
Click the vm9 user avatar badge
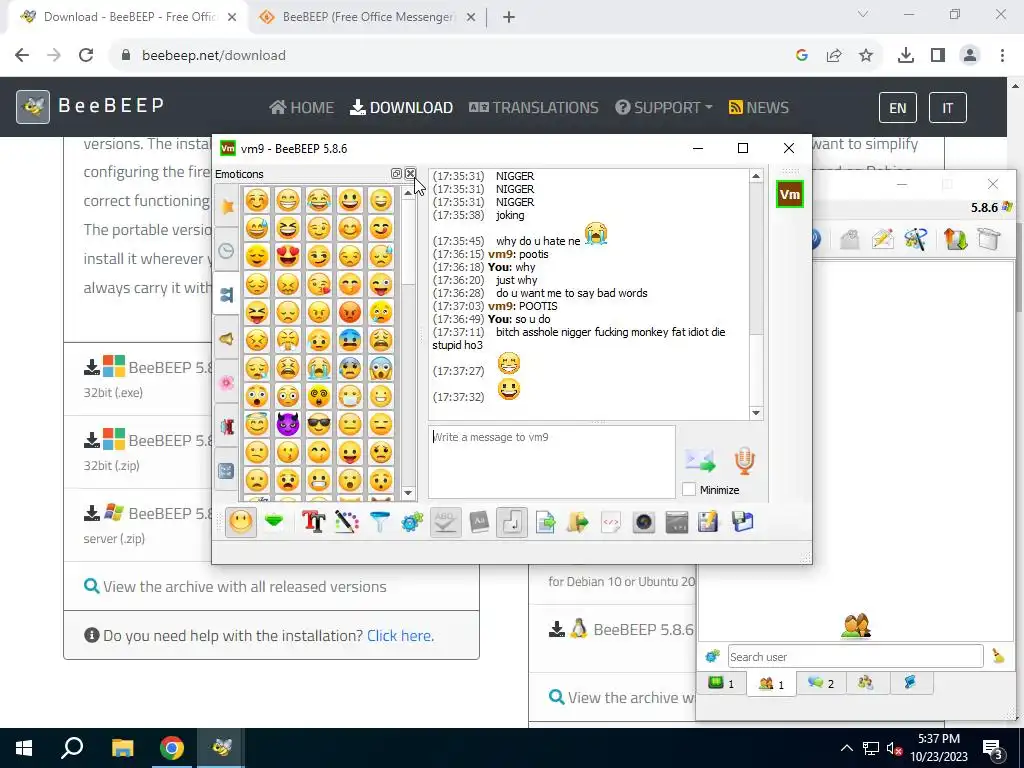coord(790,195)
